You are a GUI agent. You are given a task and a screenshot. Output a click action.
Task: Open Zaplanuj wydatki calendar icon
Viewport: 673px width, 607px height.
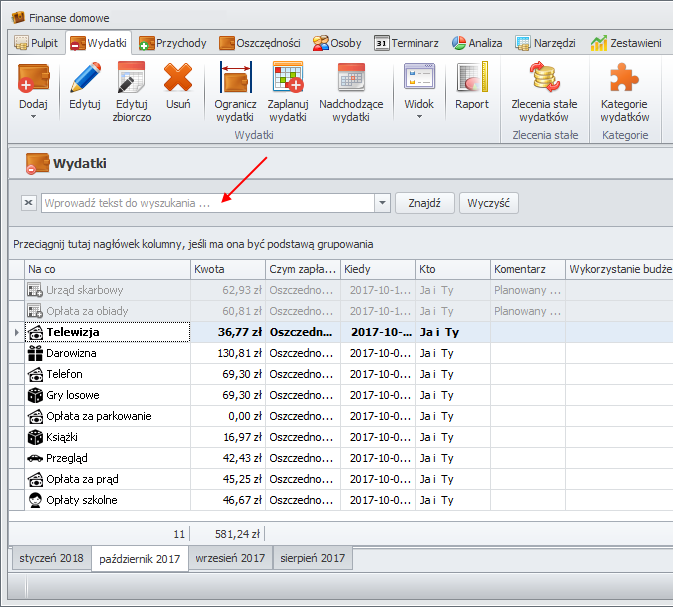click(288, 79)
